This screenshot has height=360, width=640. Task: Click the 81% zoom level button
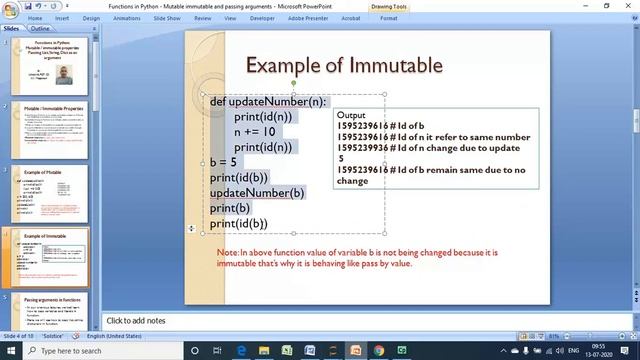[554, 336]
